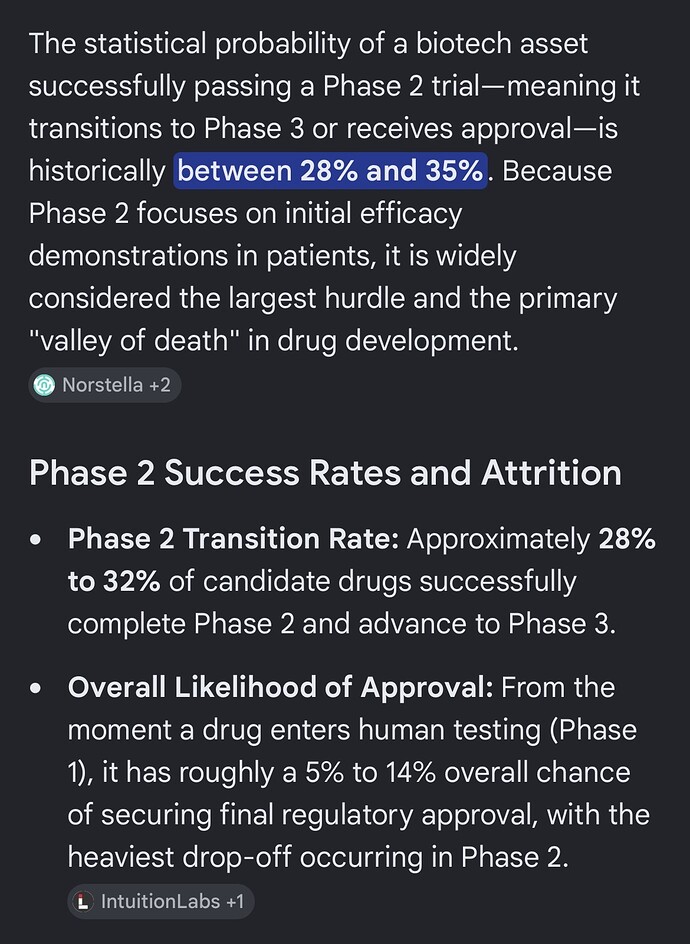Expand the +2 additional sources count
The image size is (690, 944).
click(x=160, y=385)
